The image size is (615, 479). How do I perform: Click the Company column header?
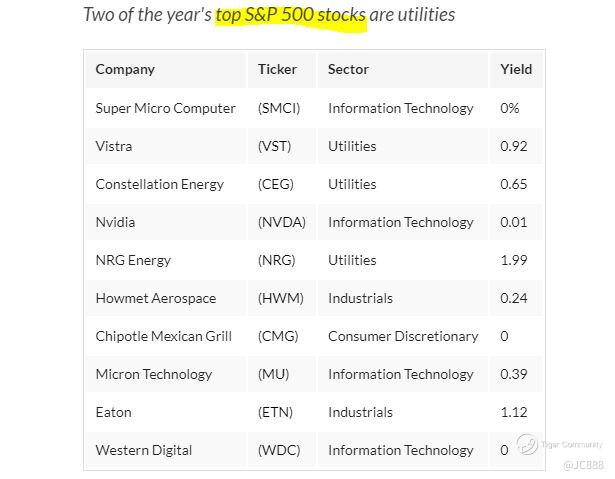125,69
